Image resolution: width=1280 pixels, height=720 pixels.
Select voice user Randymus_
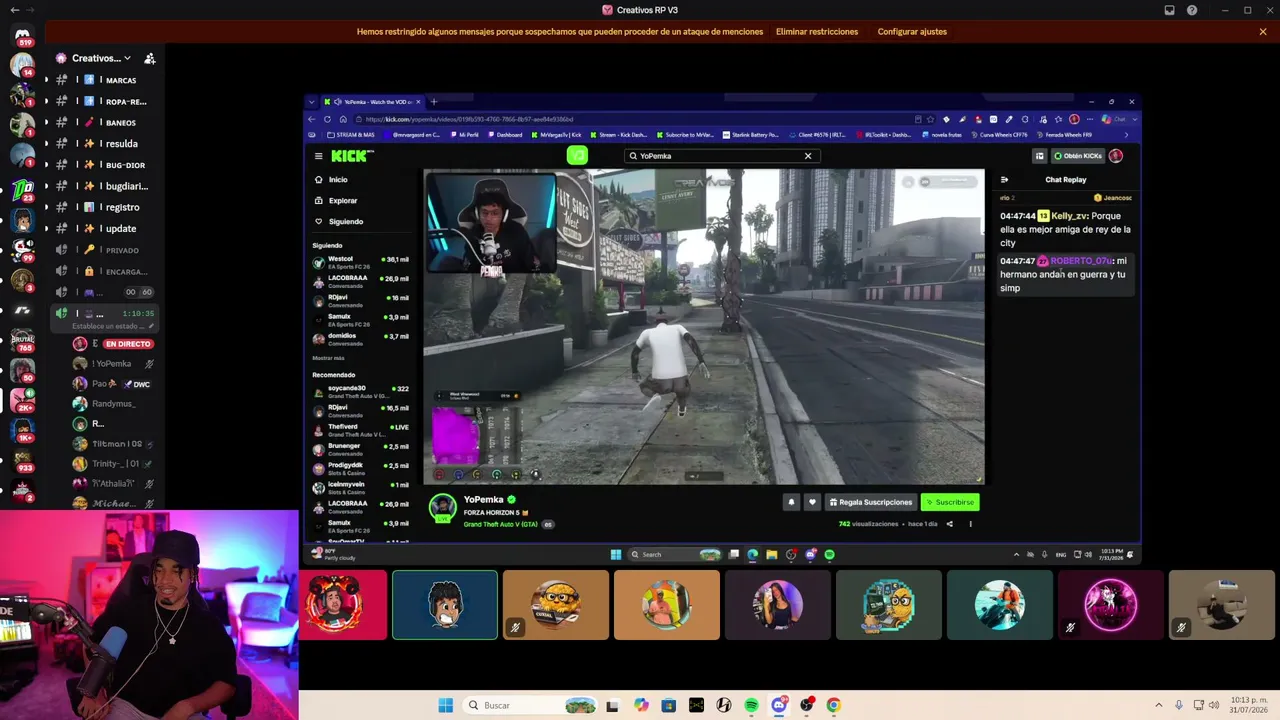[x=114, y=404]
